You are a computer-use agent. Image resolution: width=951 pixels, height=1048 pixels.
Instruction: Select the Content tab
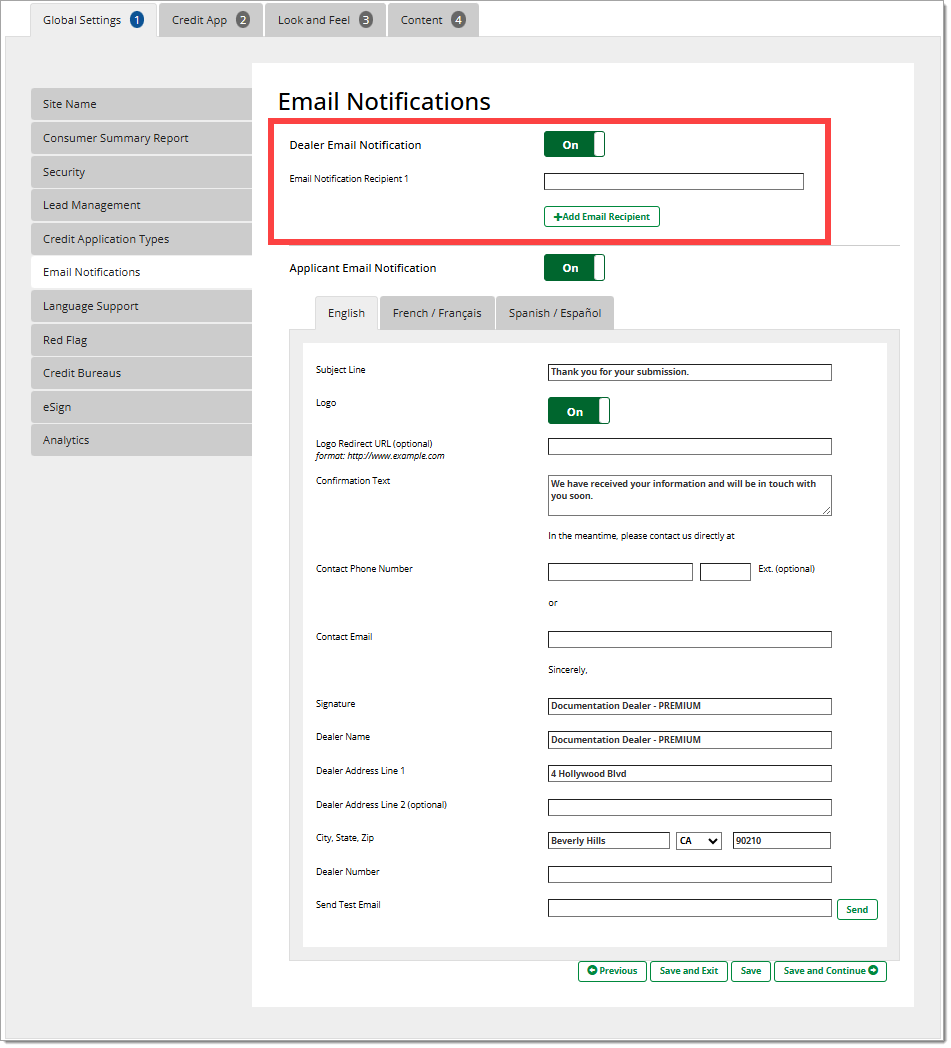[433, 20]
